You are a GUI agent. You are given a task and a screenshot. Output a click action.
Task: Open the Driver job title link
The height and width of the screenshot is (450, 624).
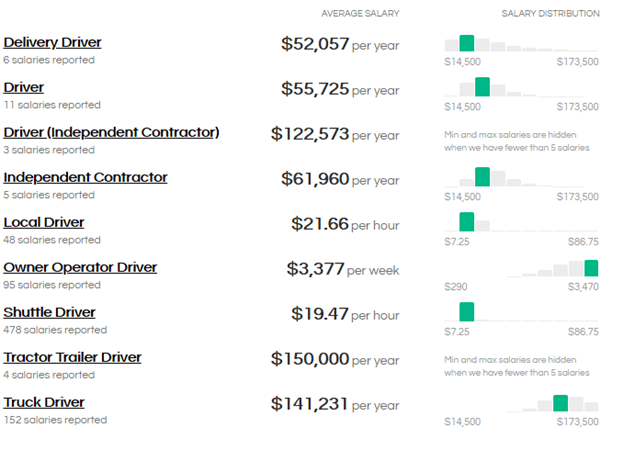coord(23,88)
